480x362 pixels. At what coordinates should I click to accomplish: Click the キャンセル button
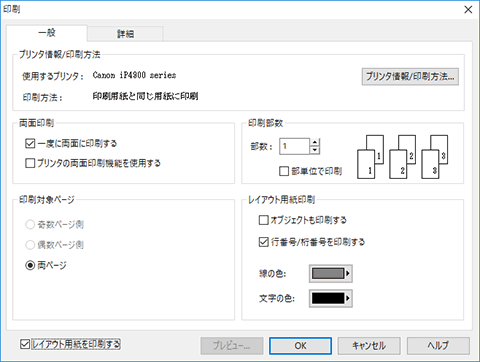click(369, 346)
